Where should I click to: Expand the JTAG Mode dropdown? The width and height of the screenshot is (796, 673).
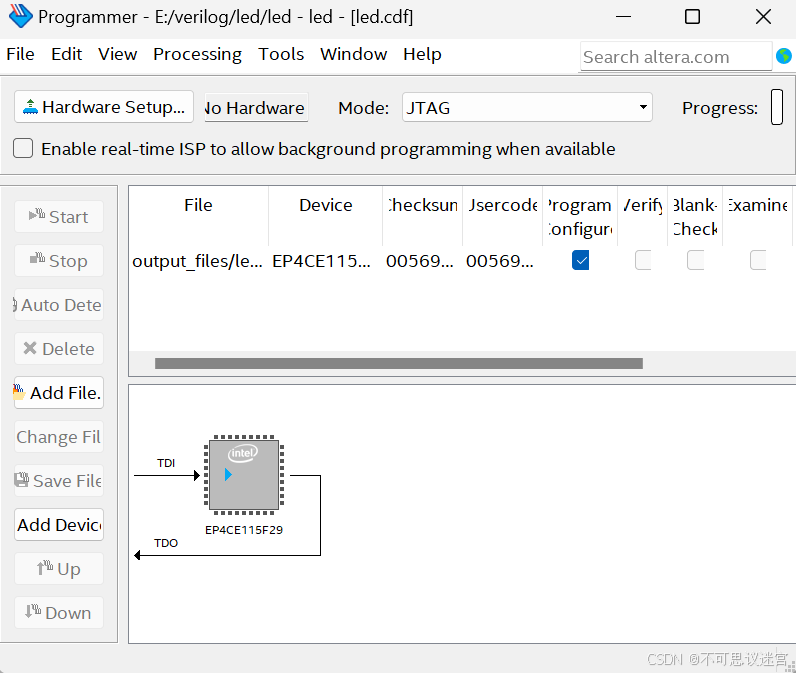click(527, 107)
